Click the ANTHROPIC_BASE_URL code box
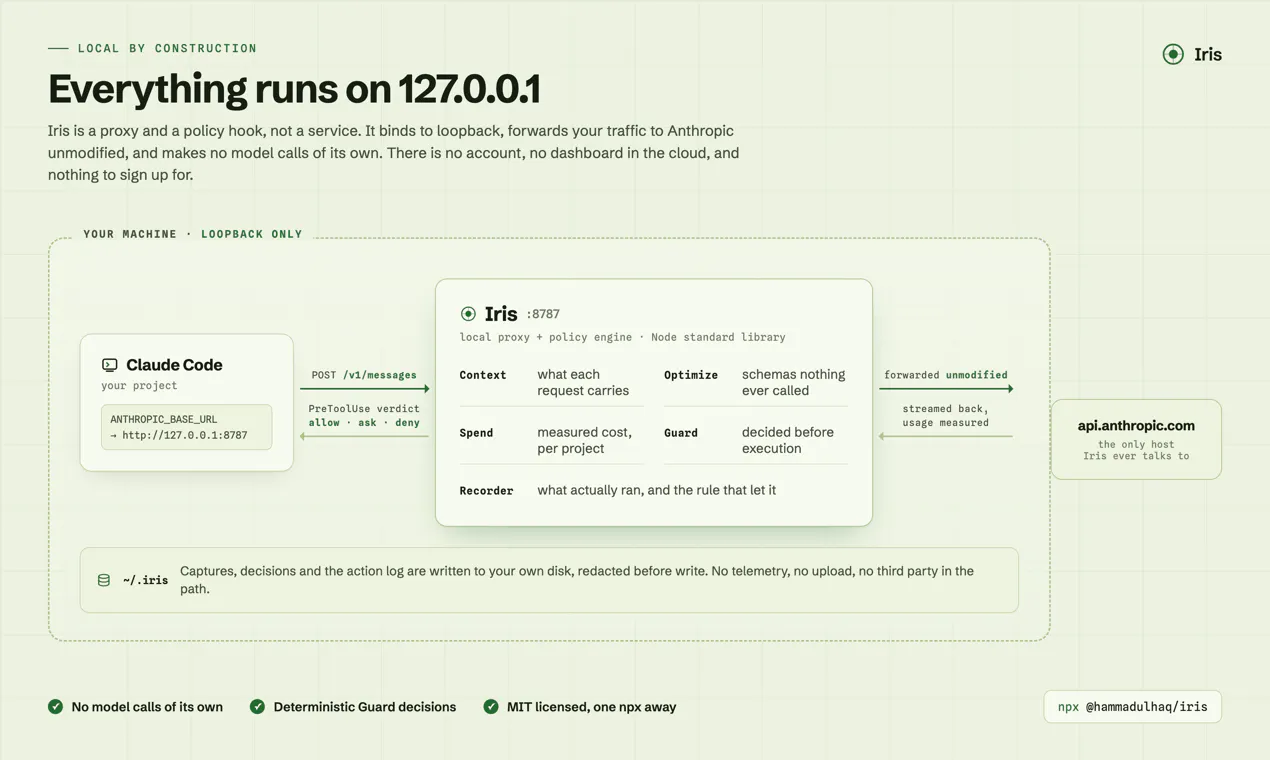The height and width of the screenshot is (760, 1270). point(186,427)
